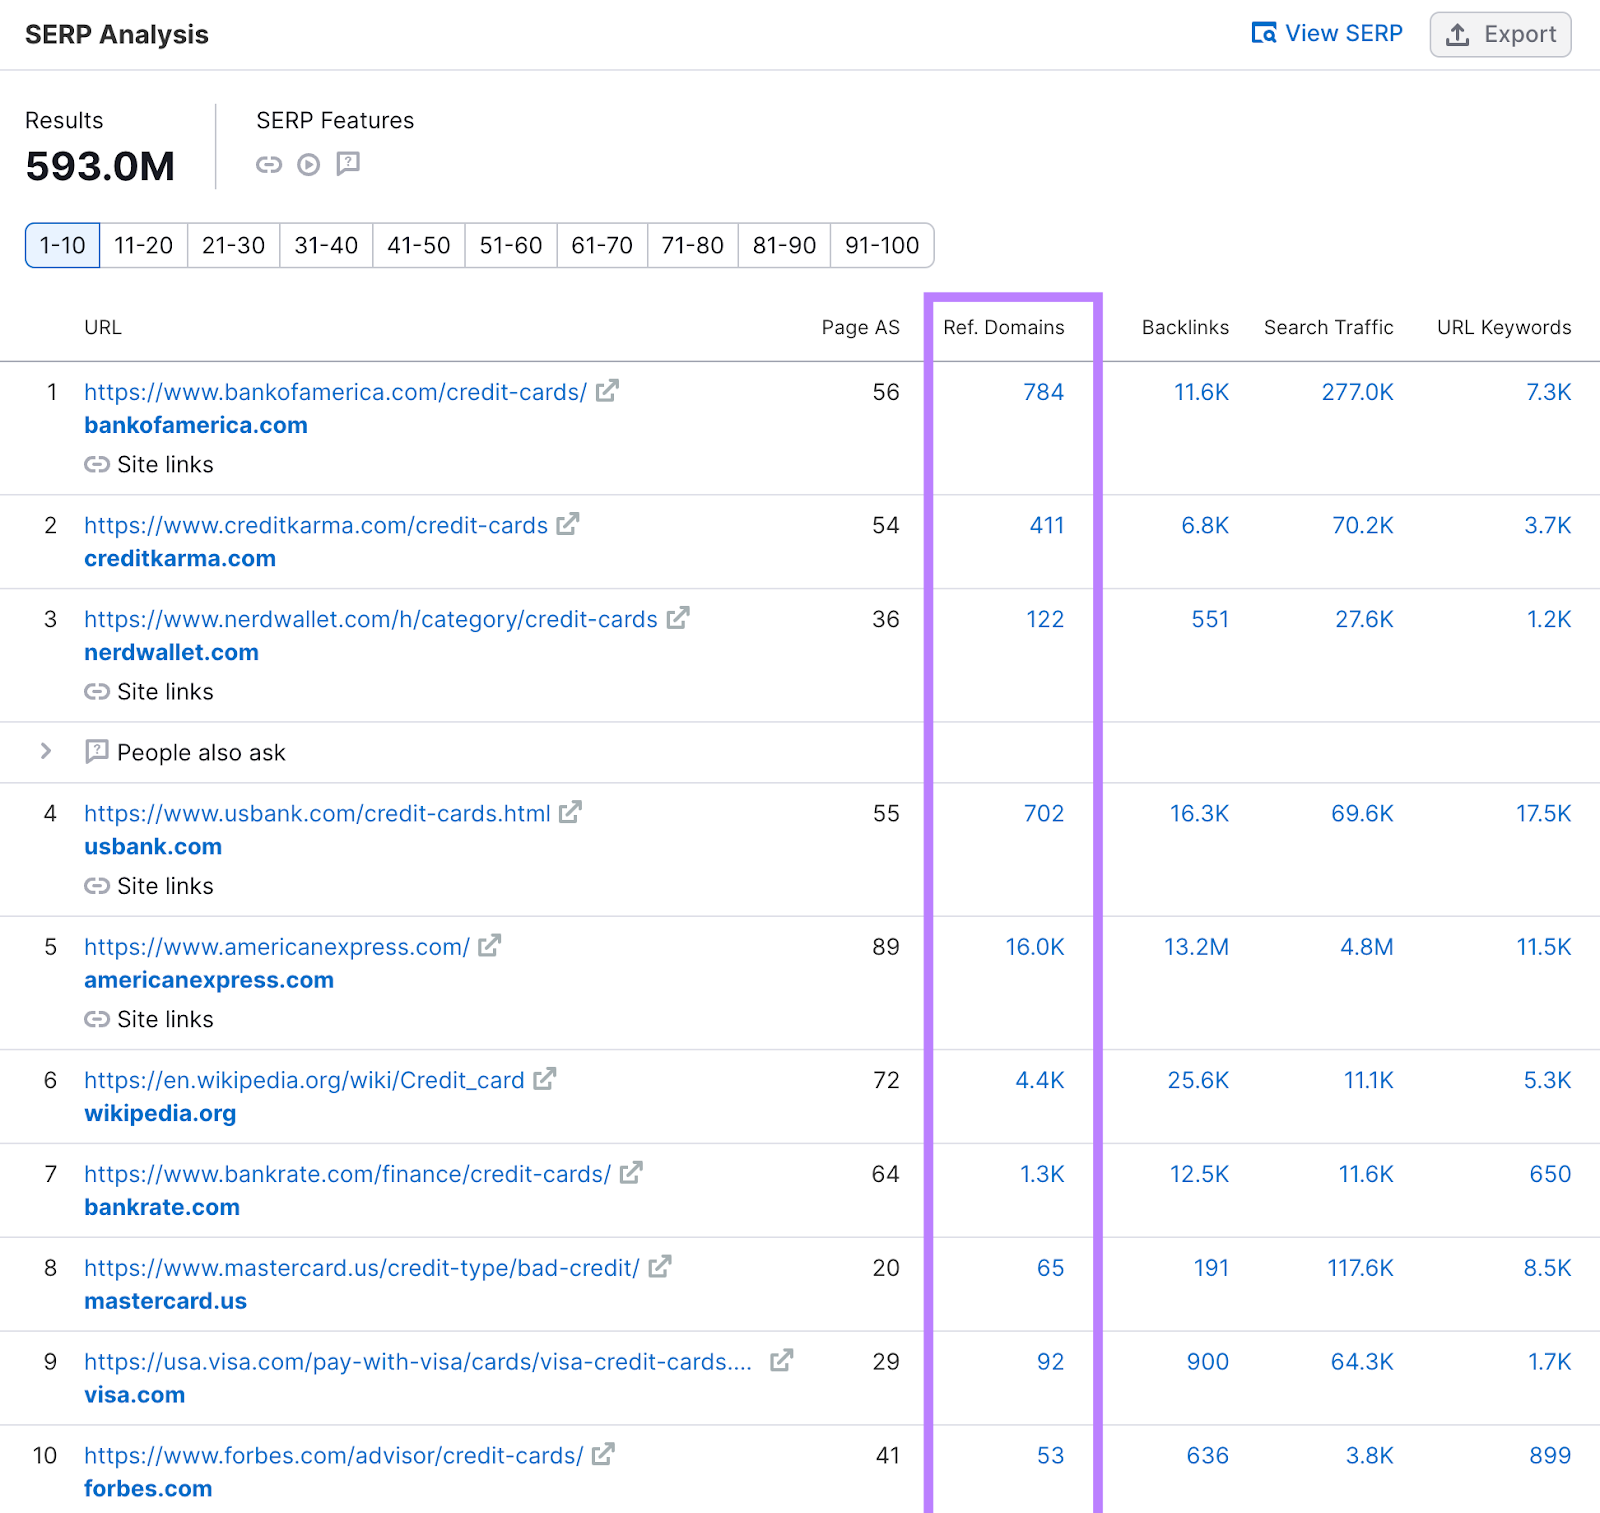The height and width of the screenshot is (1513, 1600).
Task: Click the Sitelinks SERP feature icon
Action: (x=269, y=165)
